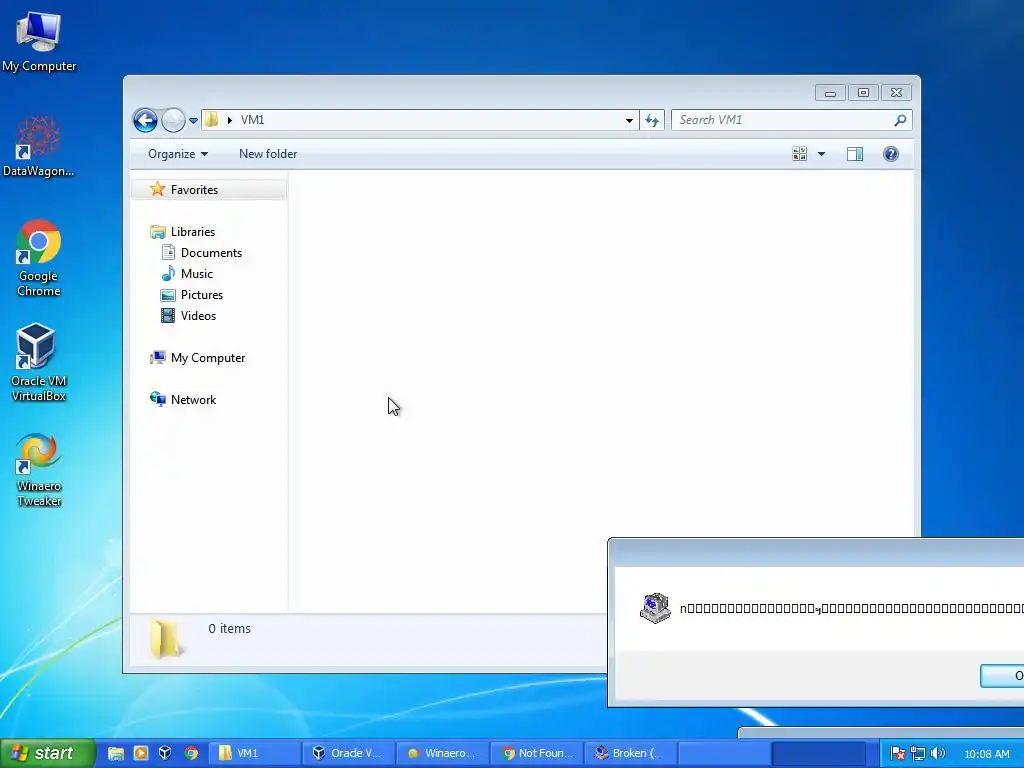Open Explorer help button
The image size is (1024, 768).
891,154
